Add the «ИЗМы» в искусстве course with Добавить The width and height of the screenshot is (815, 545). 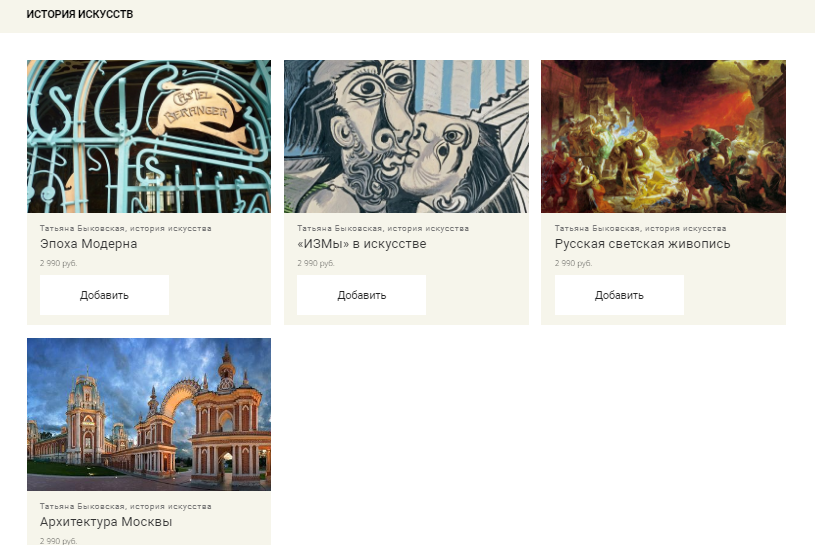click(x=361, y=295)
